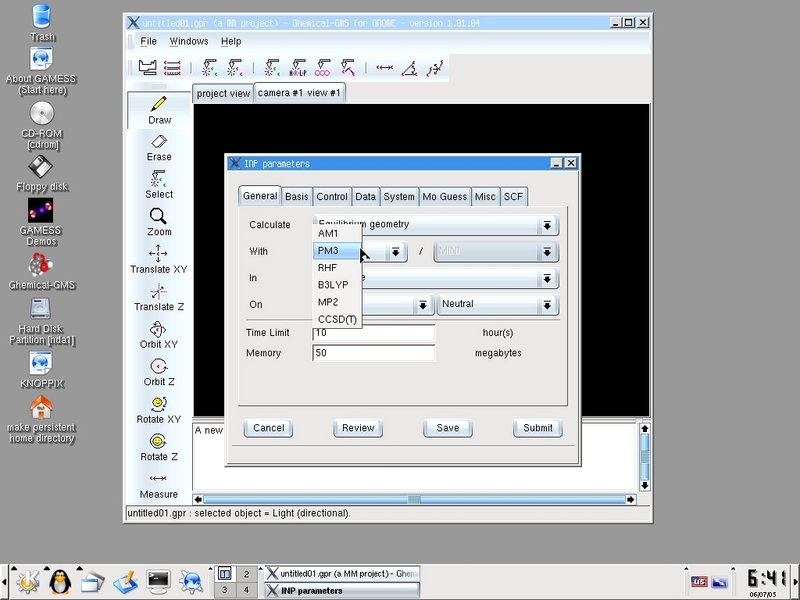Viewport: 800px width, 600px height.
Task: Open the SCF tab
Action: tap(513, 197)
